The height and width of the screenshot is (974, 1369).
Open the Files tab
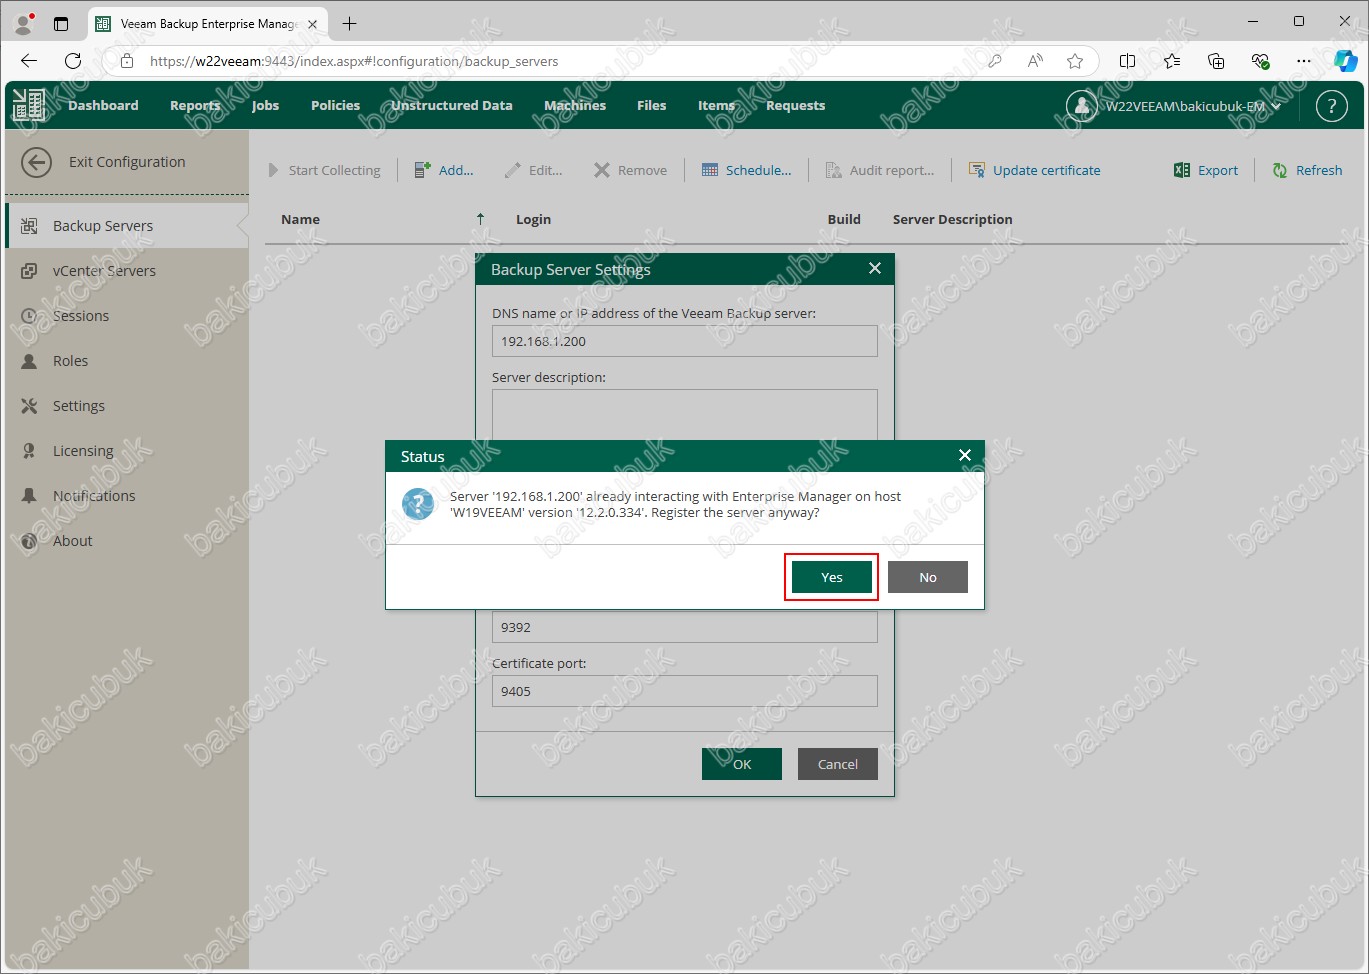pos(651,105)
